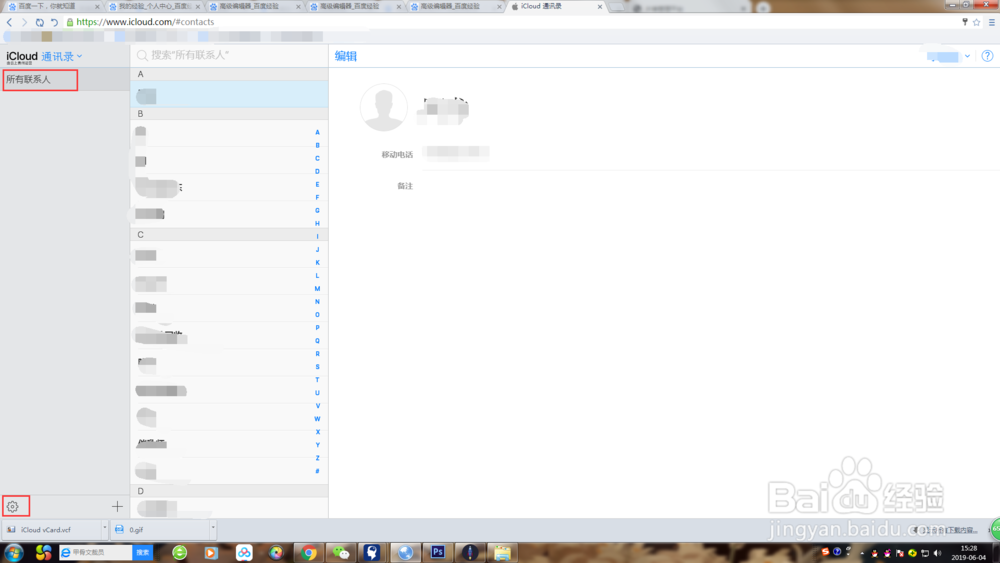Viewport: 1000px width, 563px height.
Task: Jump to # in alphabet index
Action: (x=317, y=471)
